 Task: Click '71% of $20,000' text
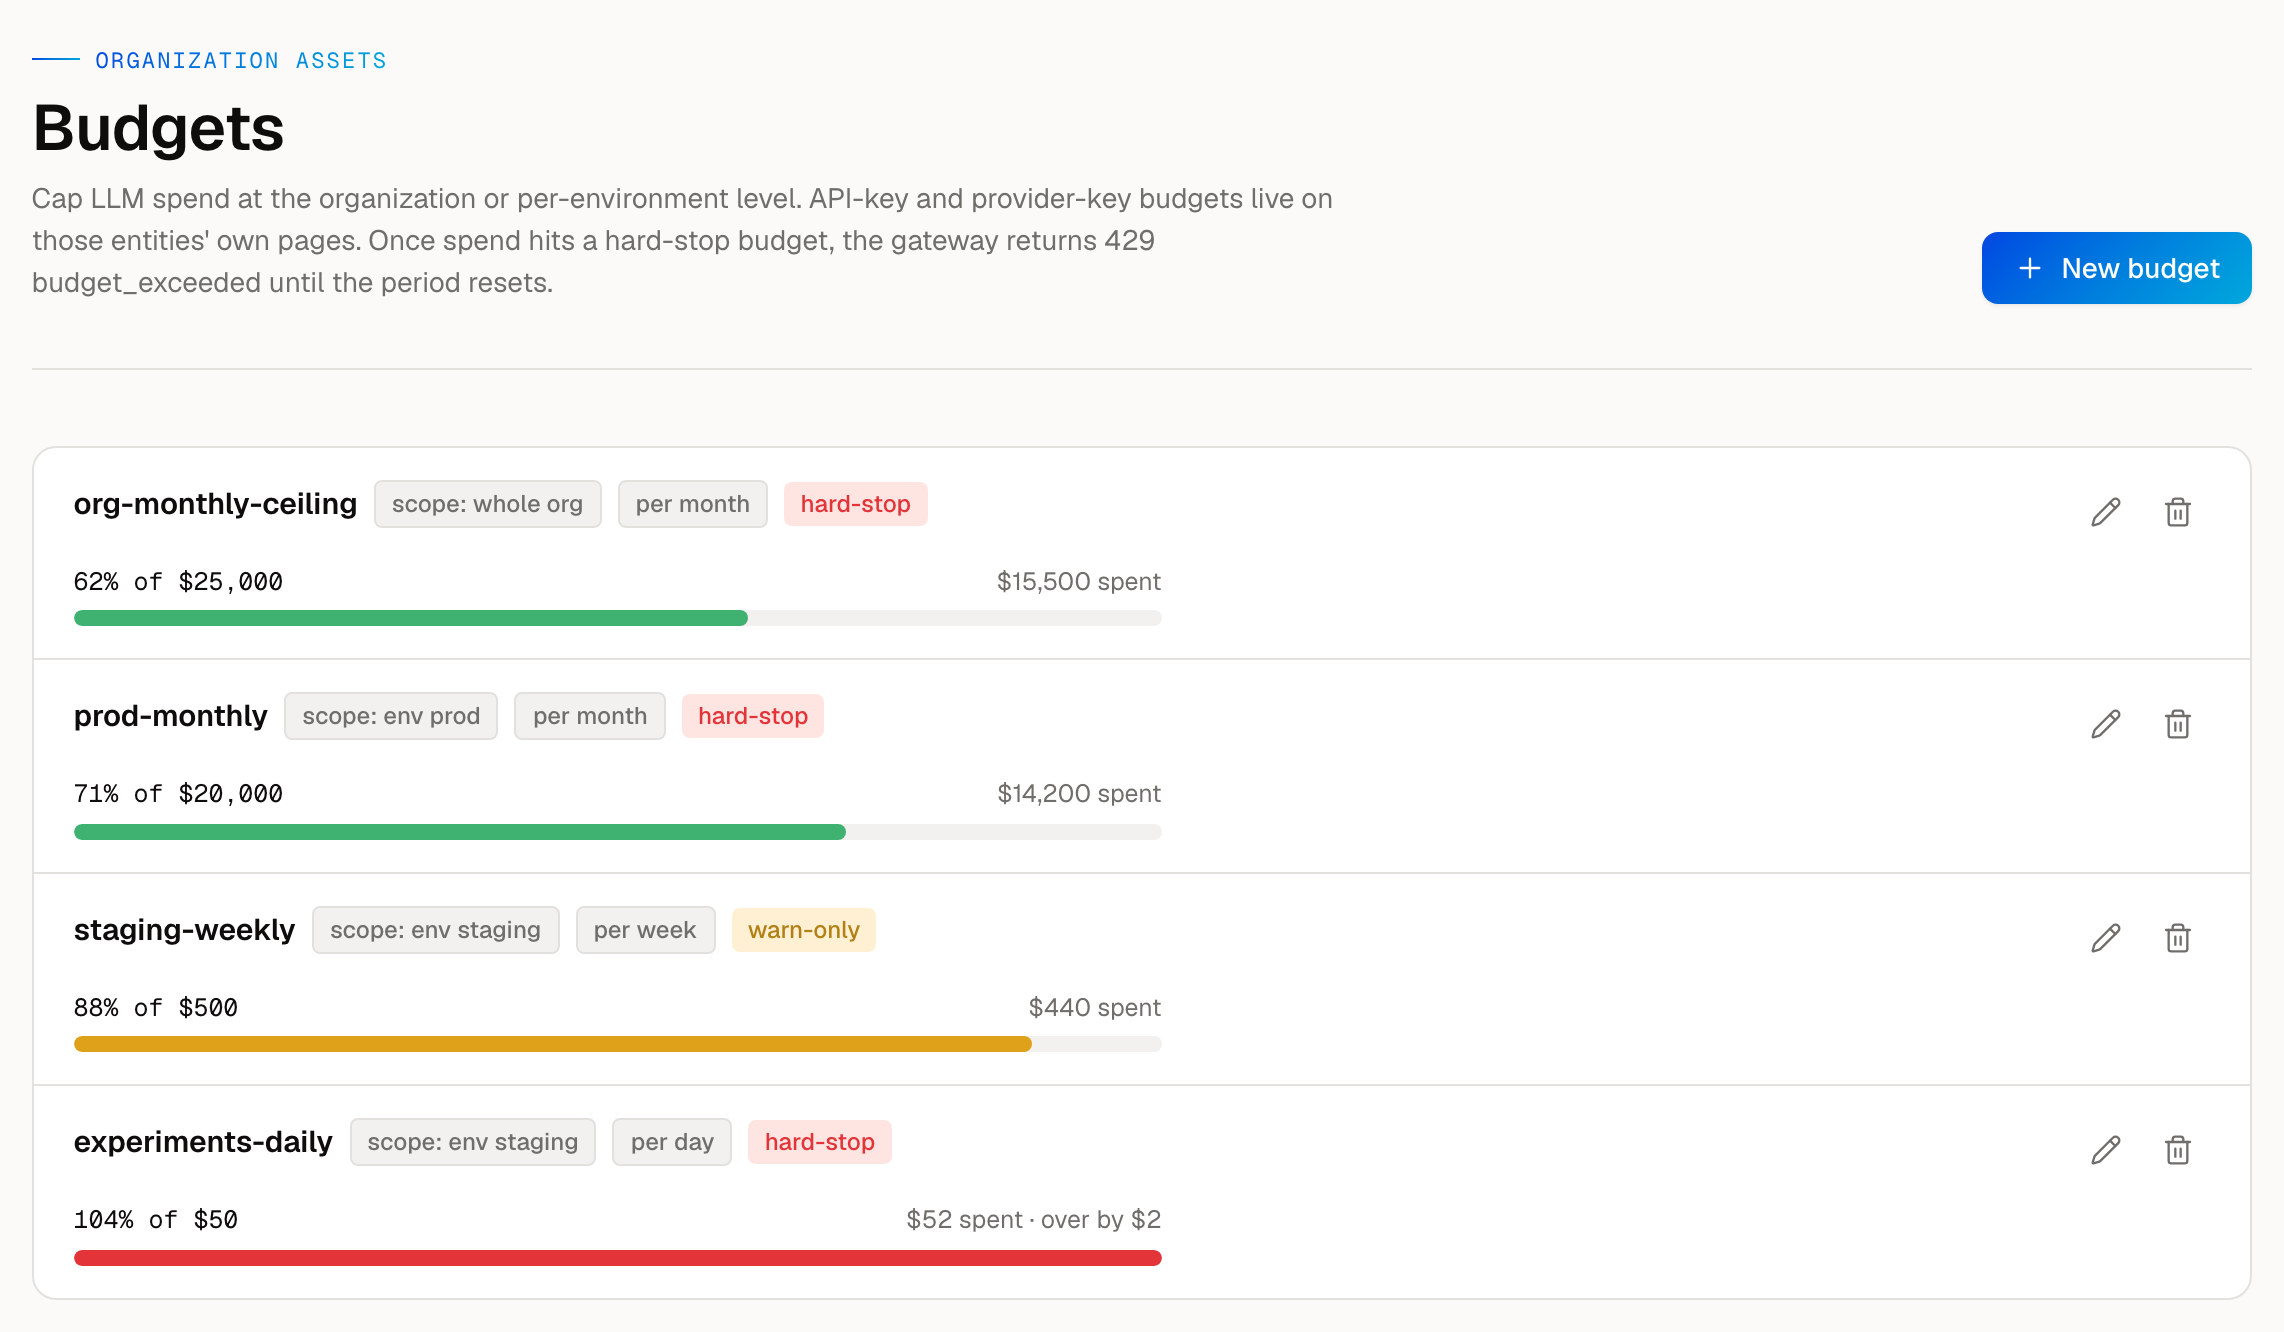coord(178,794)
